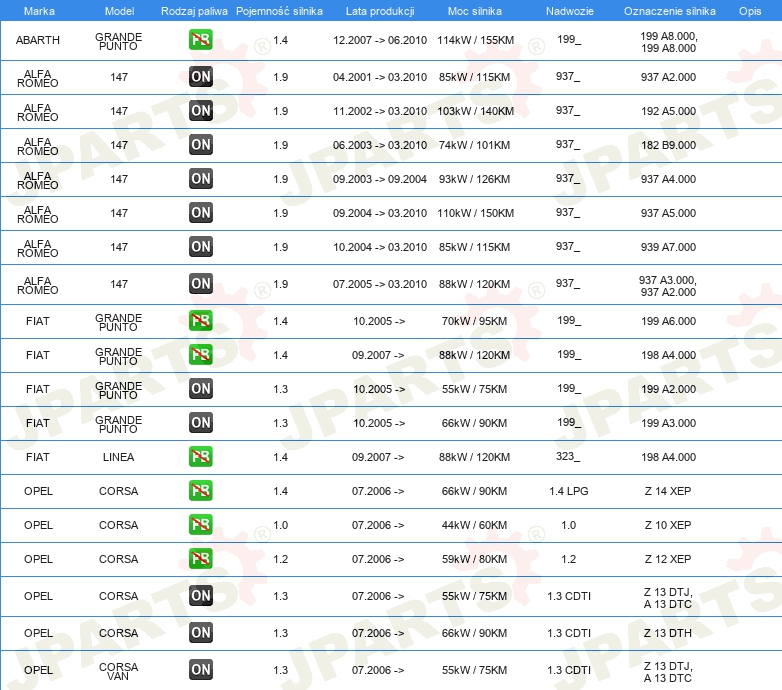Click the ON diesel icon in the Corsa Van row
Viewport: 782px width, 690px height.
click(x=201, y=670)
